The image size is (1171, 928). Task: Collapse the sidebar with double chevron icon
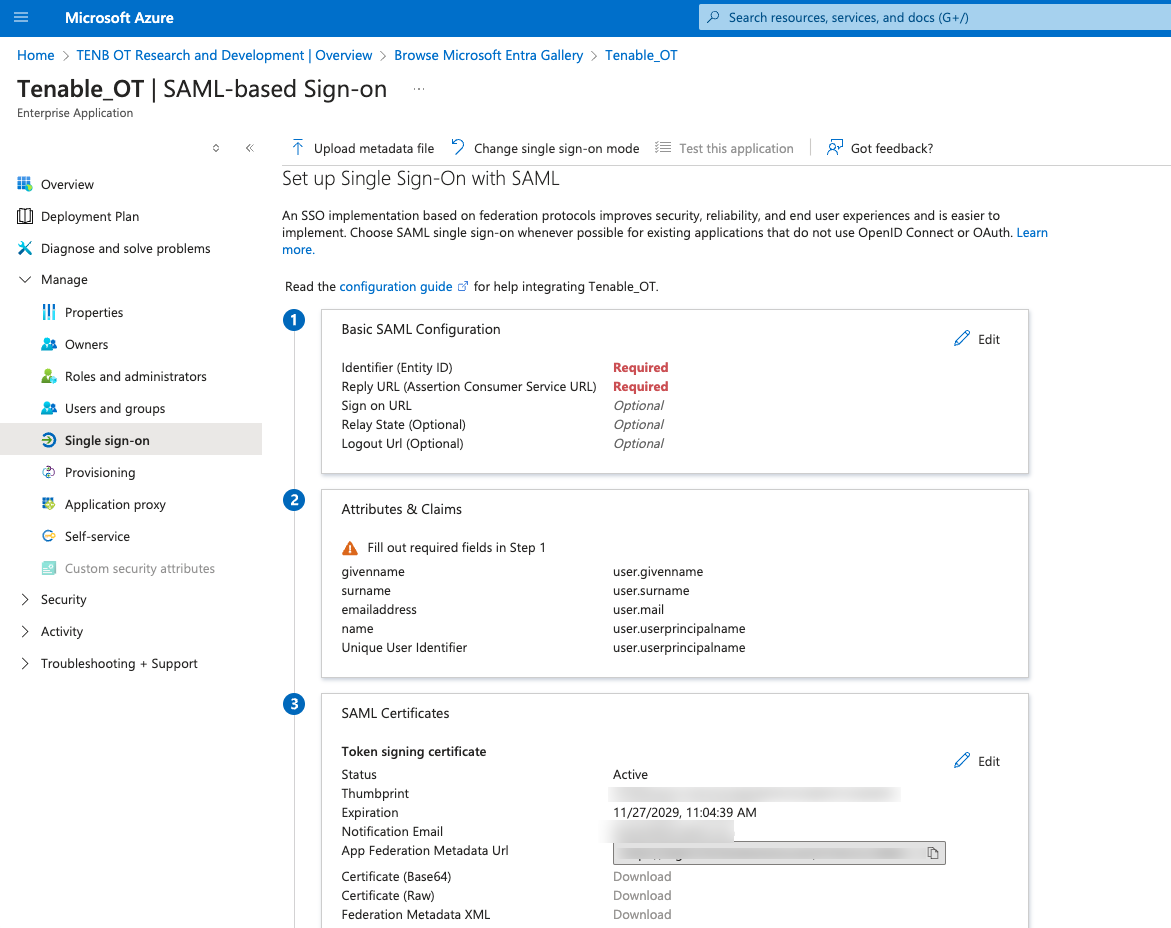click(249, 148)
